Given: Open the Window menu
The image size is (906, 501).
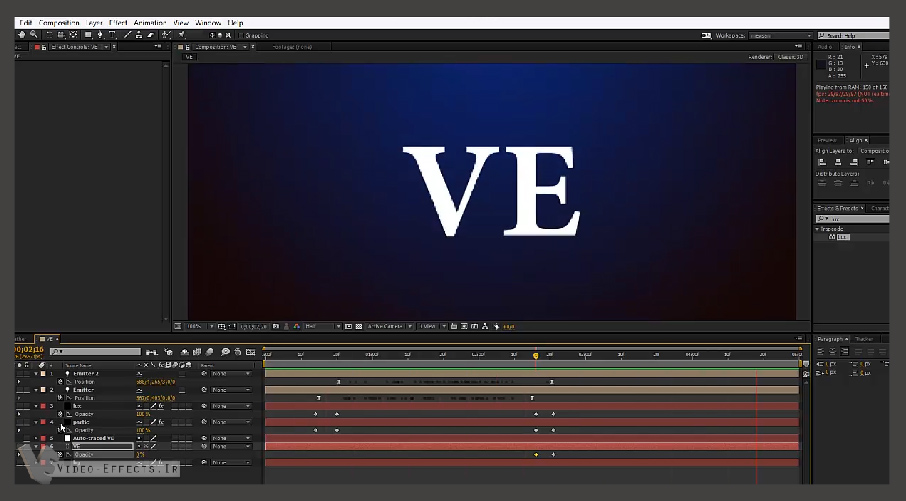Looking at the screenshot, I should [x=208, y=23].
